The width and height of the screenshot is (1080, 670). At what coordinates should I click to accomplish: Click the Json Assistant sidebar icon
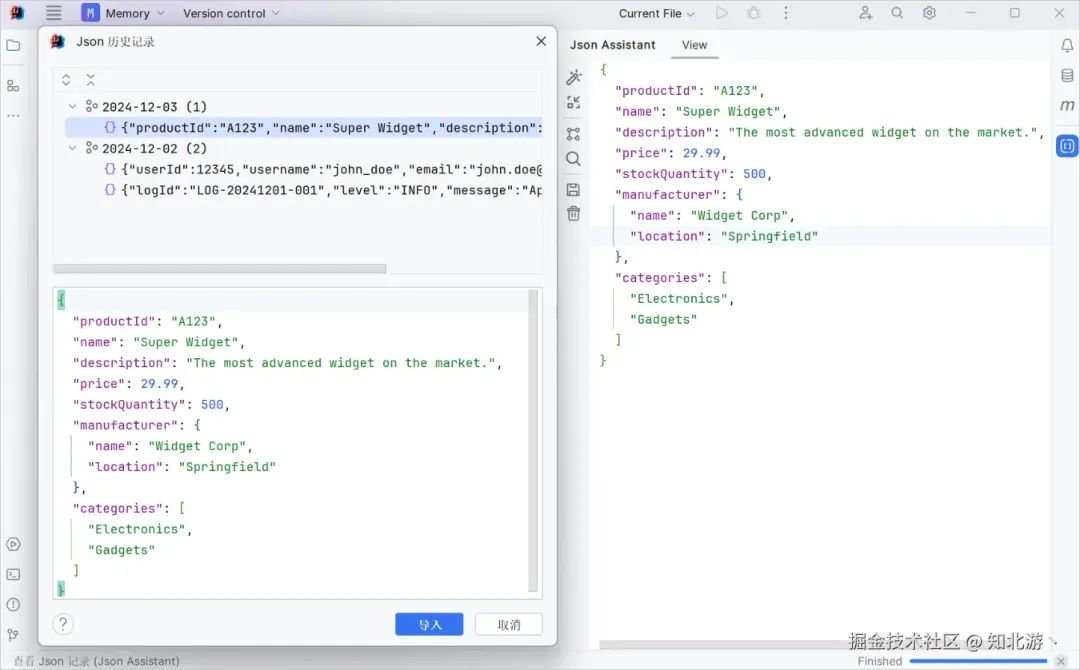[1066, 145]
